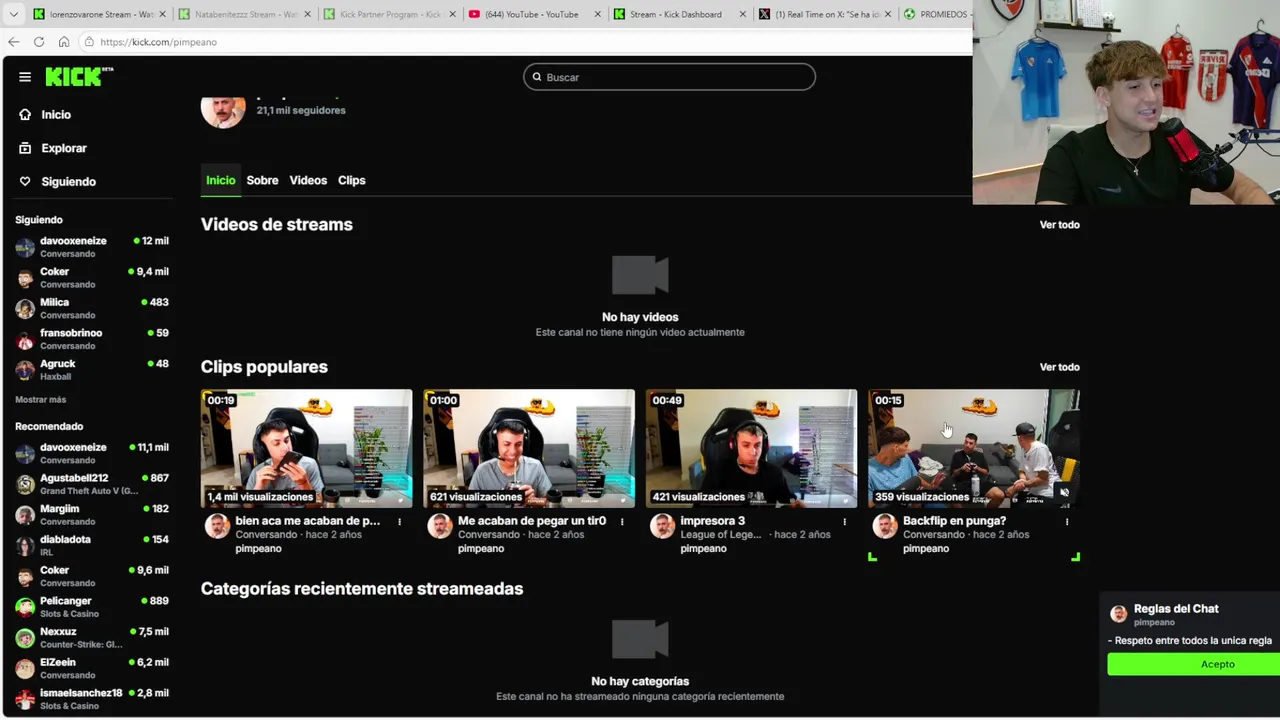Open fransobrinoo channel avatar in sidebar
The image size is (1280, 720).
tap(25, 339)
